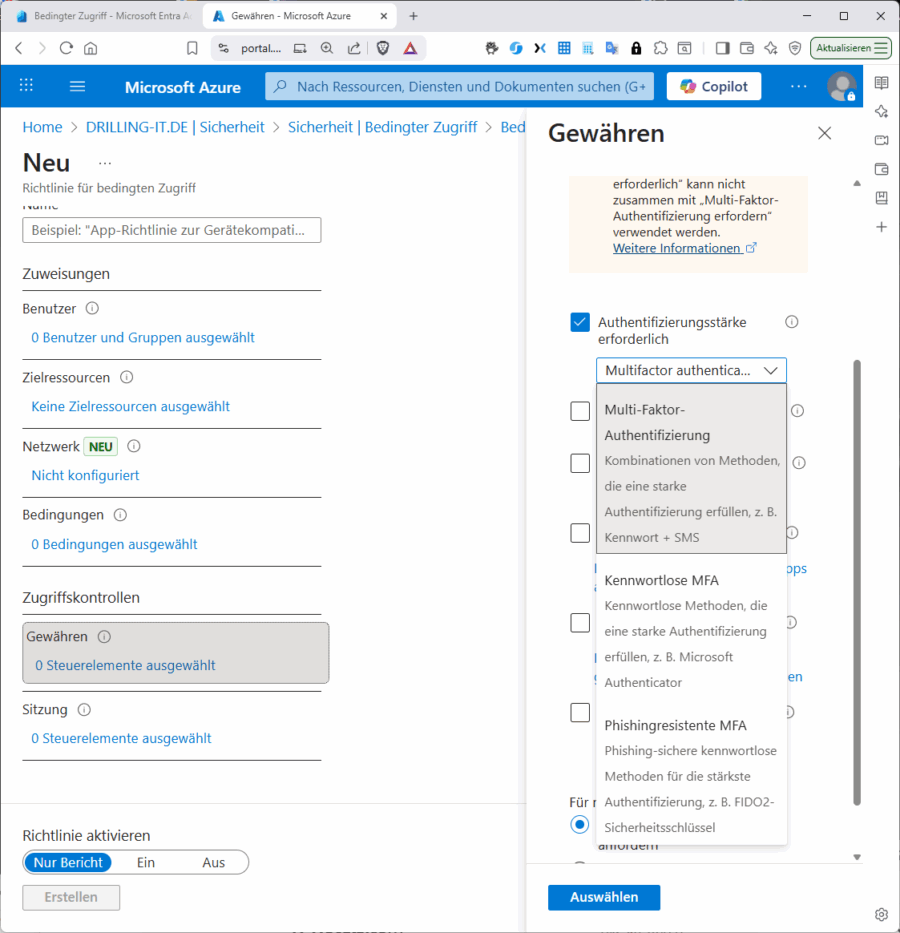
Task: Open Nicht konfiguriert network link
Action: 85,475
